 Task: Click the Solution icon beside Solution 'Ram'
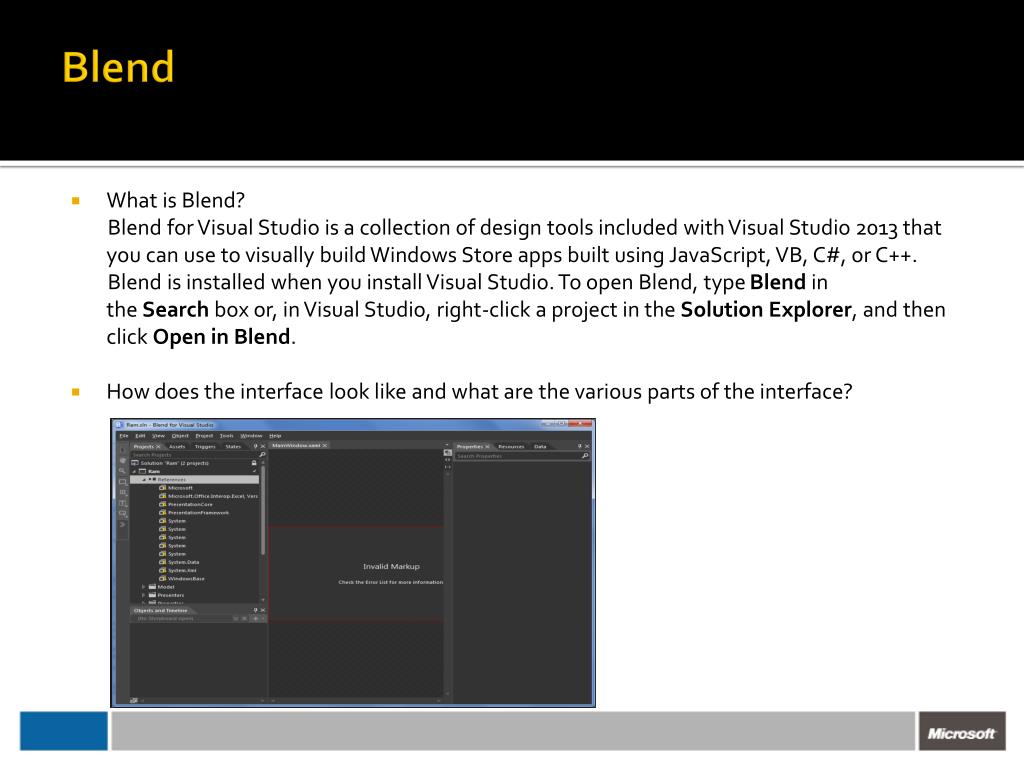(135, 463)
